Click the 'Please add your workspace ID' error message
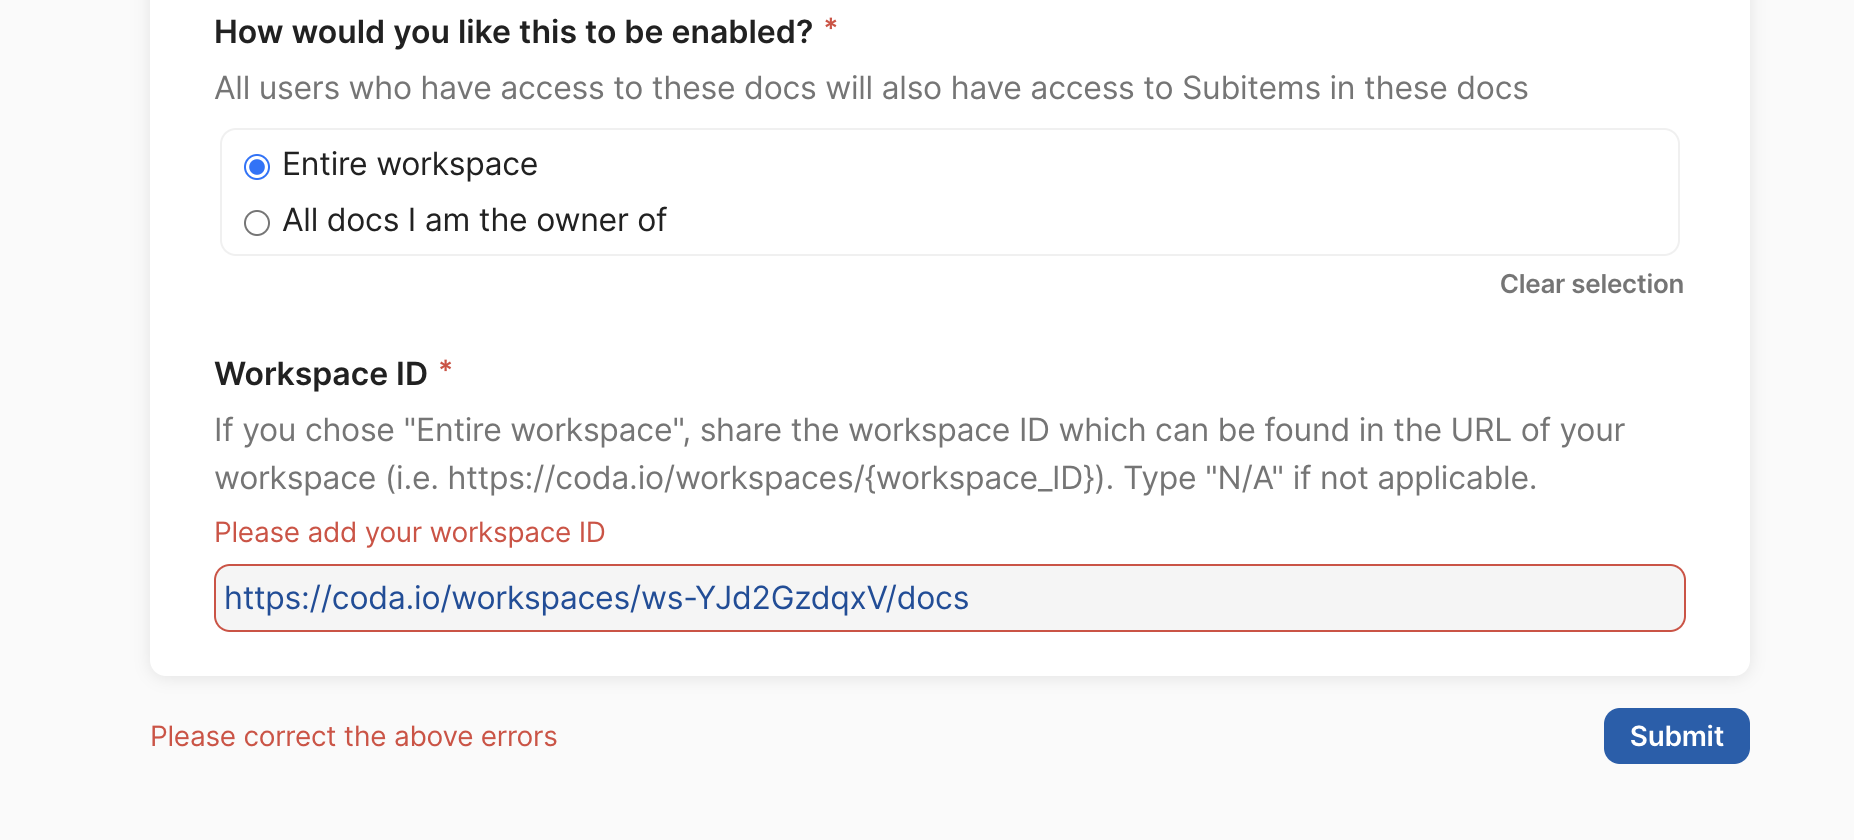 click(410, 532)
